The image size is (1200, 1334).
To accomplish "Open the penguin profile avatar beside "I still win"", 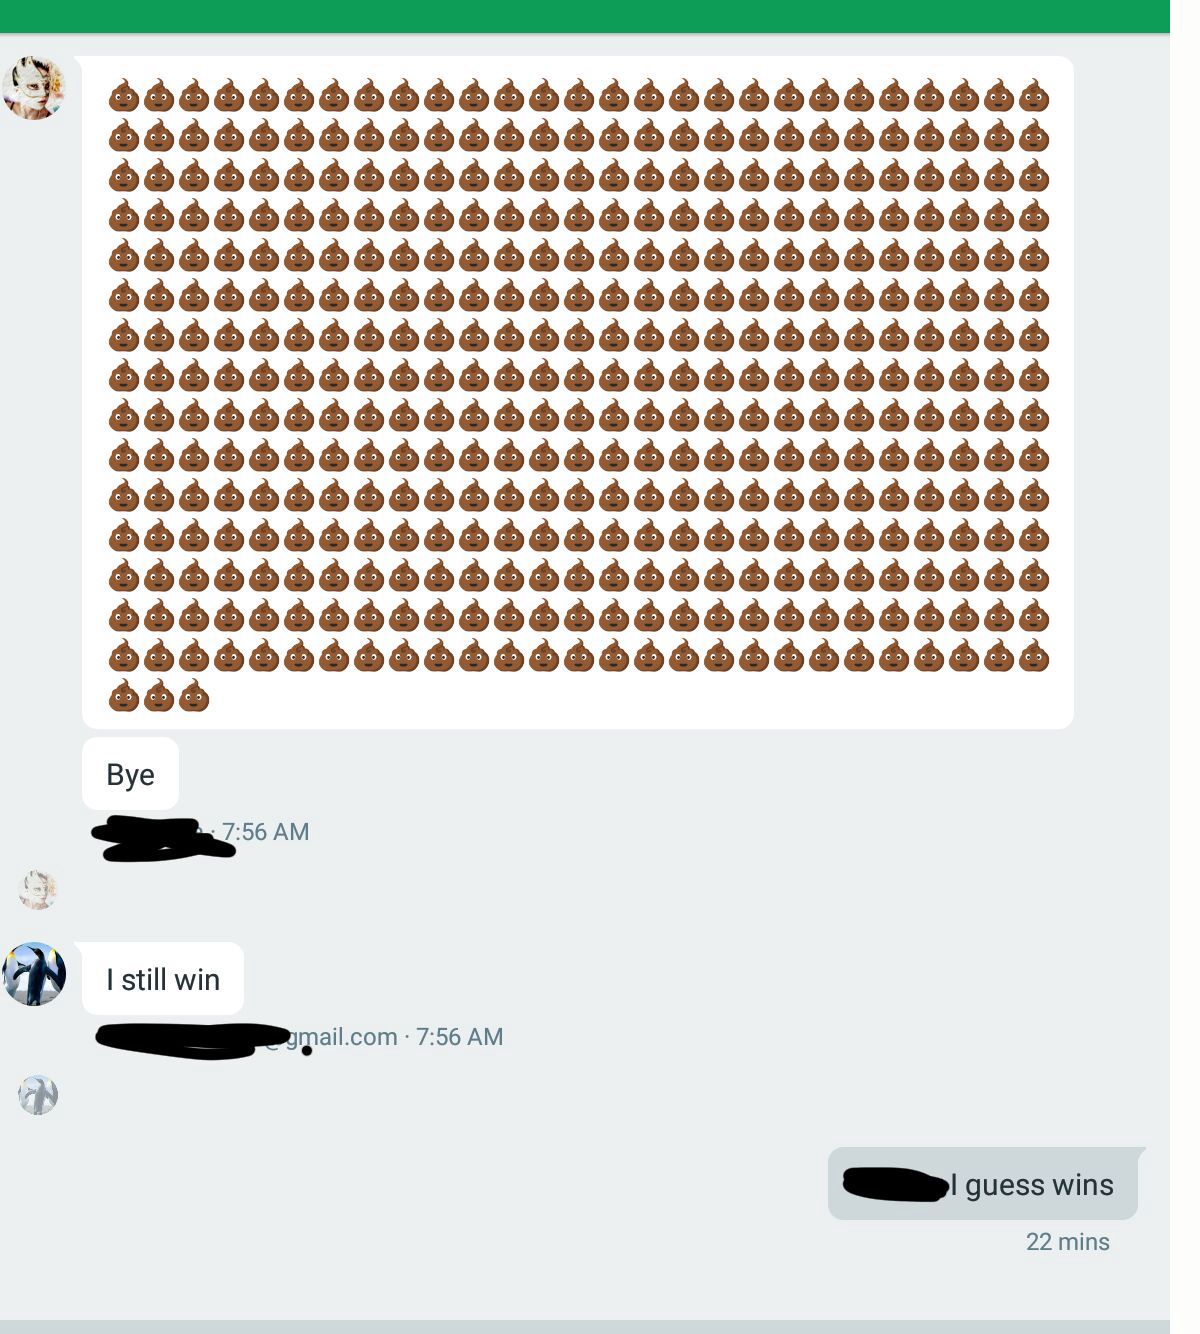I will click(x=34, y=974).
